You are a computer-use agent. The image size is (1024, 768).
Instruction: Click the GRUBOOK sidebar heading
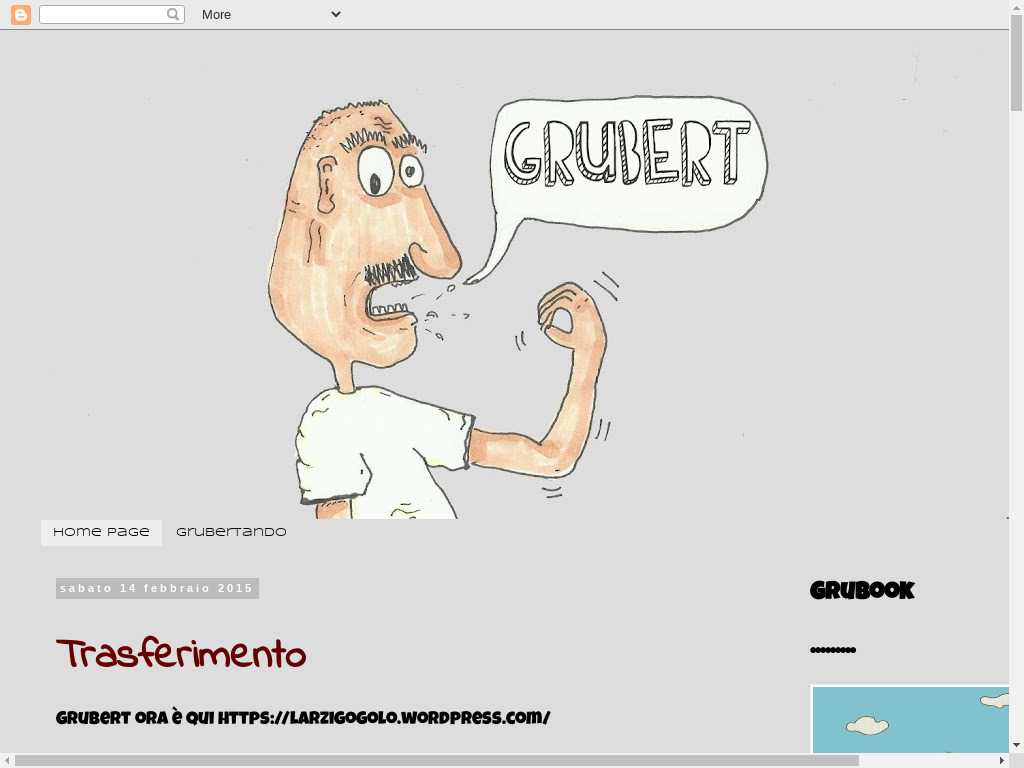point(862,591)
